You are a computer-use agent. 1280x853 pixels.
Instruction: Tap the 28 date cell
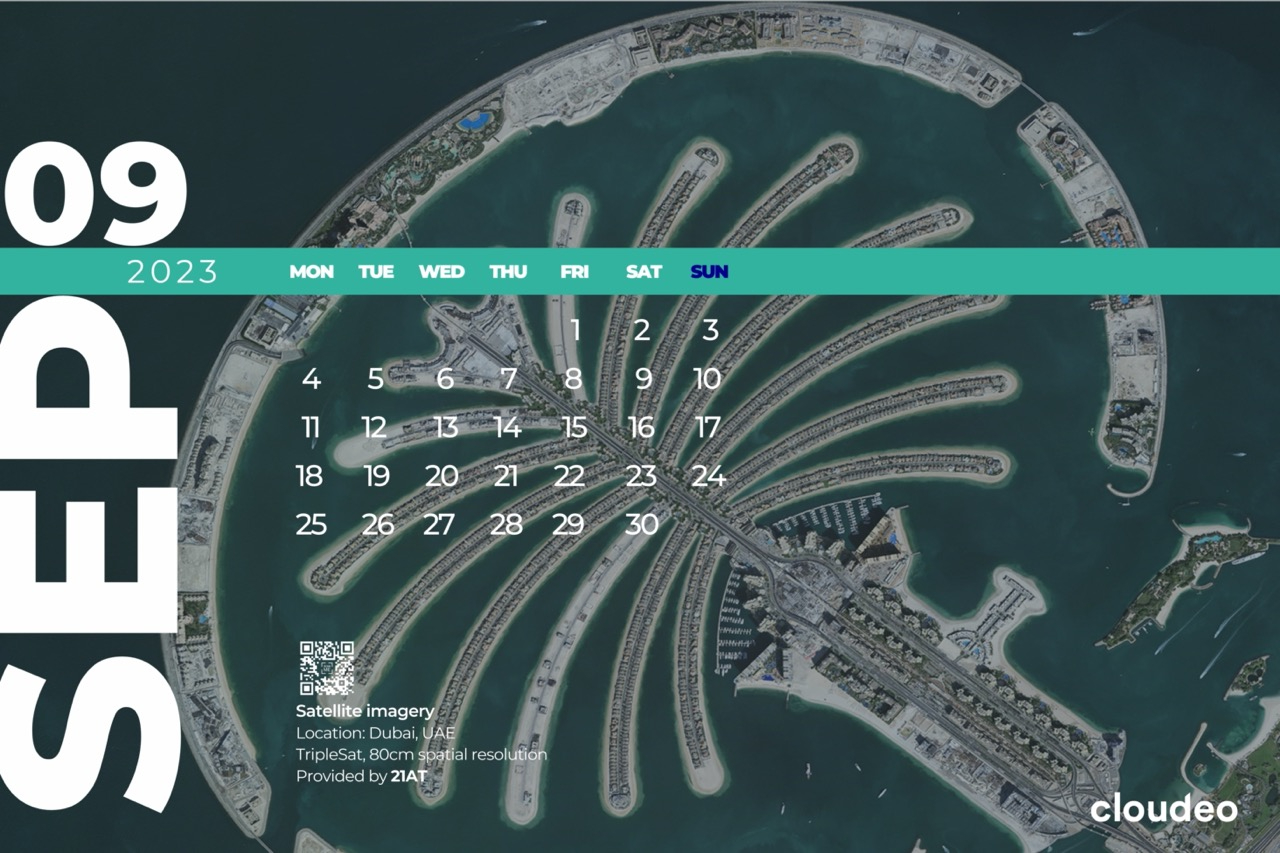coord(507,525)
